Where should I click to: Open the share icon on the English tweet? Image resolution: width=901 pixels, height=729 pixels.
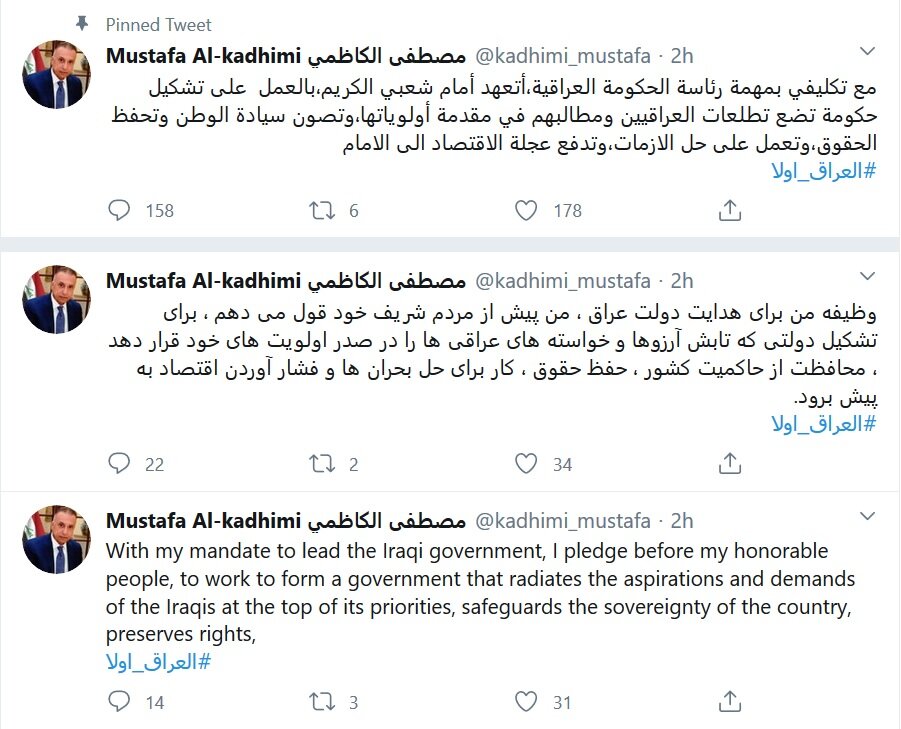pyautogui.click(x=729, y=703)
